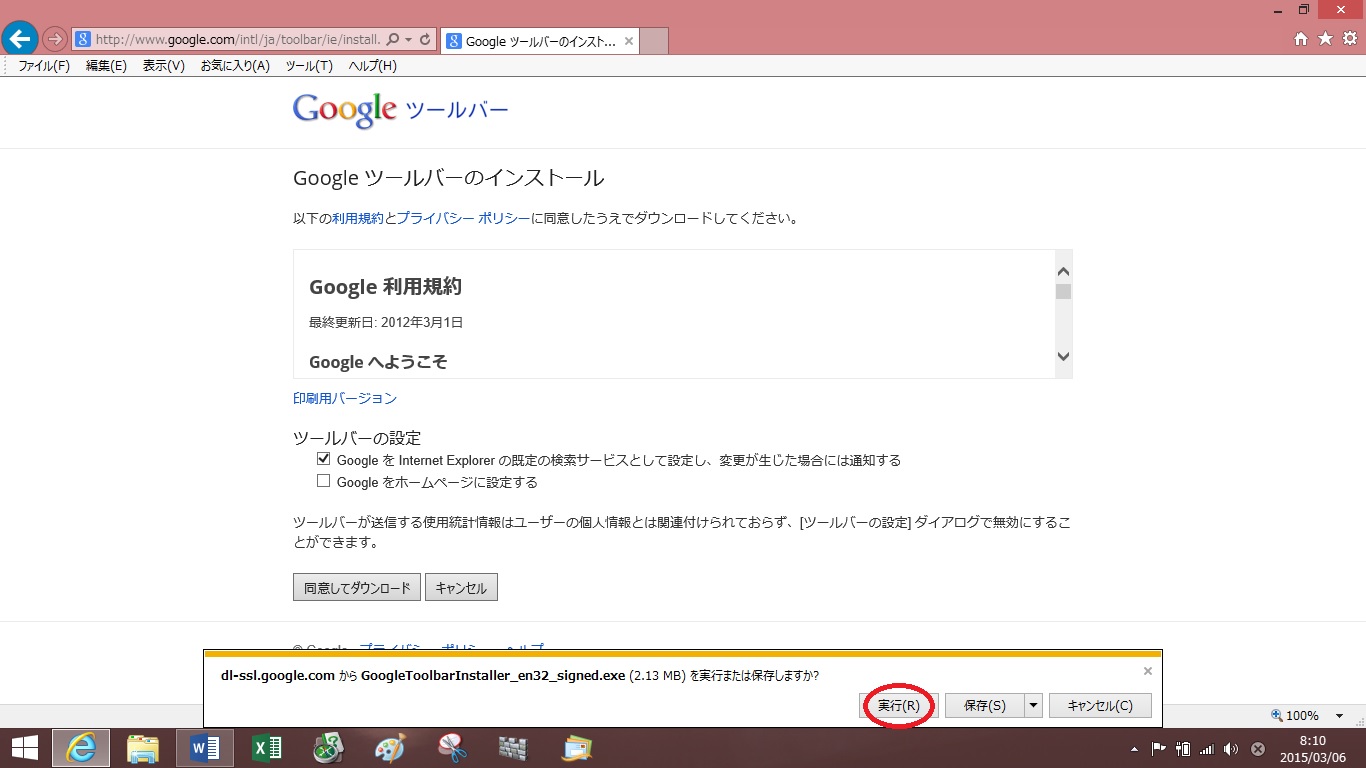Click the search magnifier in address bar
Viewport: 1366px width, 768px height.
392,40
